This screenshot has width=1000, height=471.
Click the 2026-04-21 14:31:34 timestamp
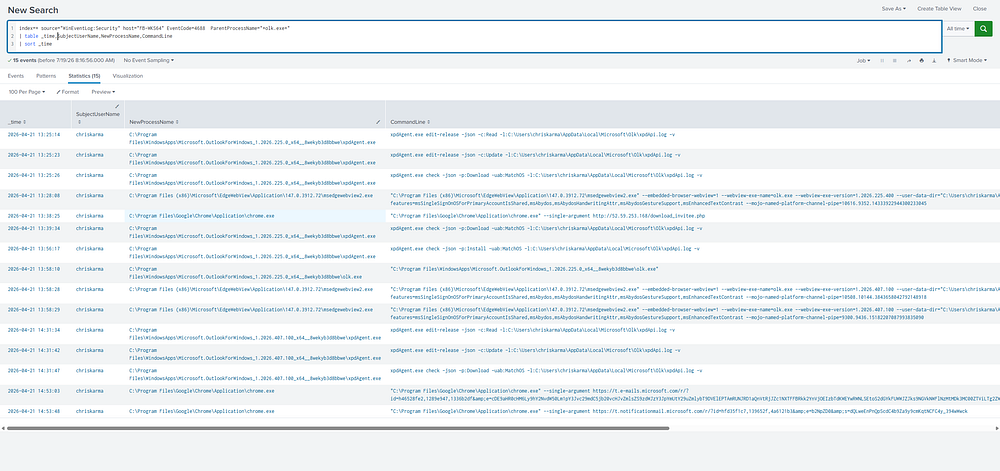[34, 330]
